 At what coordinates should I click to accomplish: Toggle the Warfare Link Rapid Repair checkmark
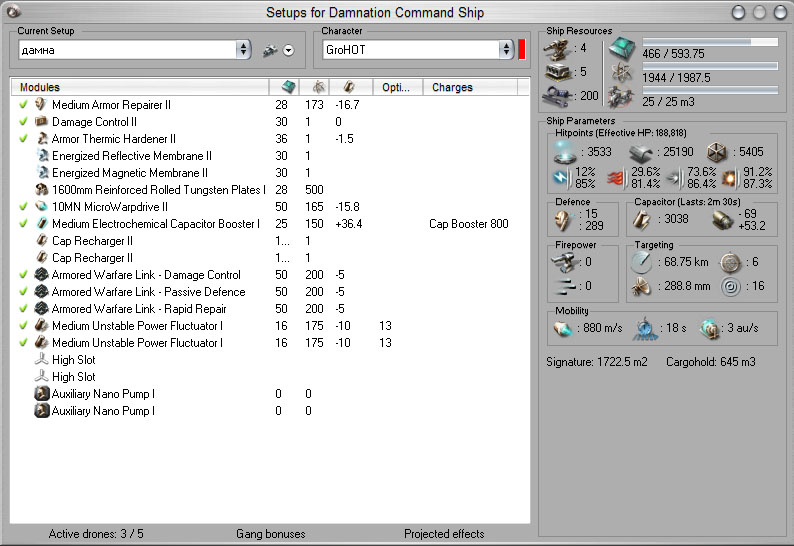[23, 308]
